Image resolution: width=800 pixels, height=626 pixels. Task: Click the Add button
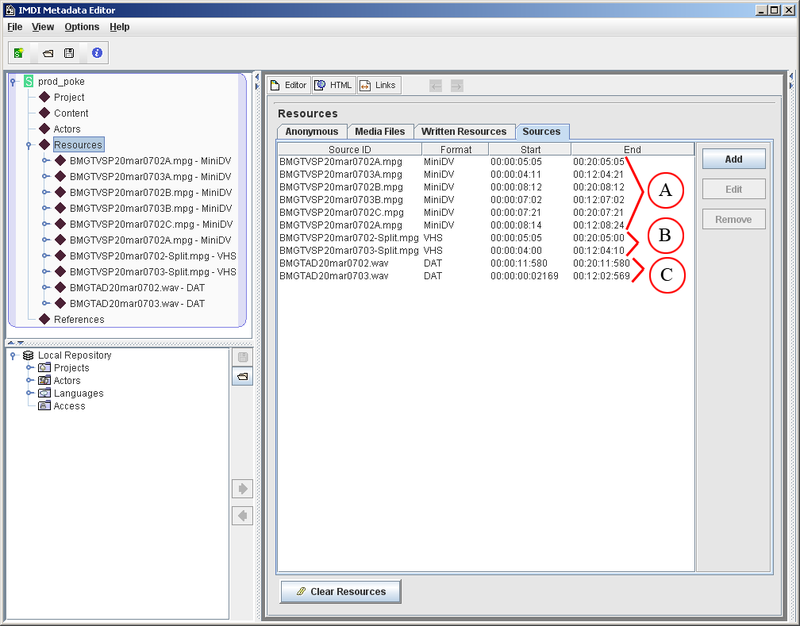732,159
